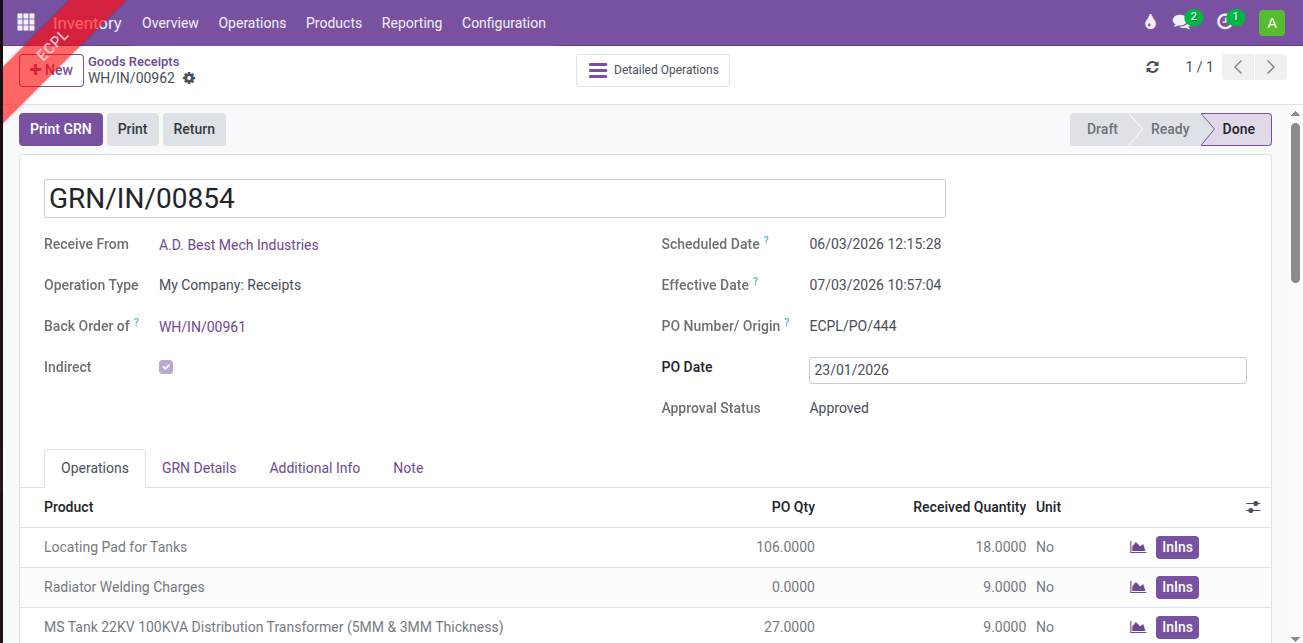Open the gear actions icon beside WH/IN/00962
Screen dimensions: 1303x643
(x=189, y=78)
